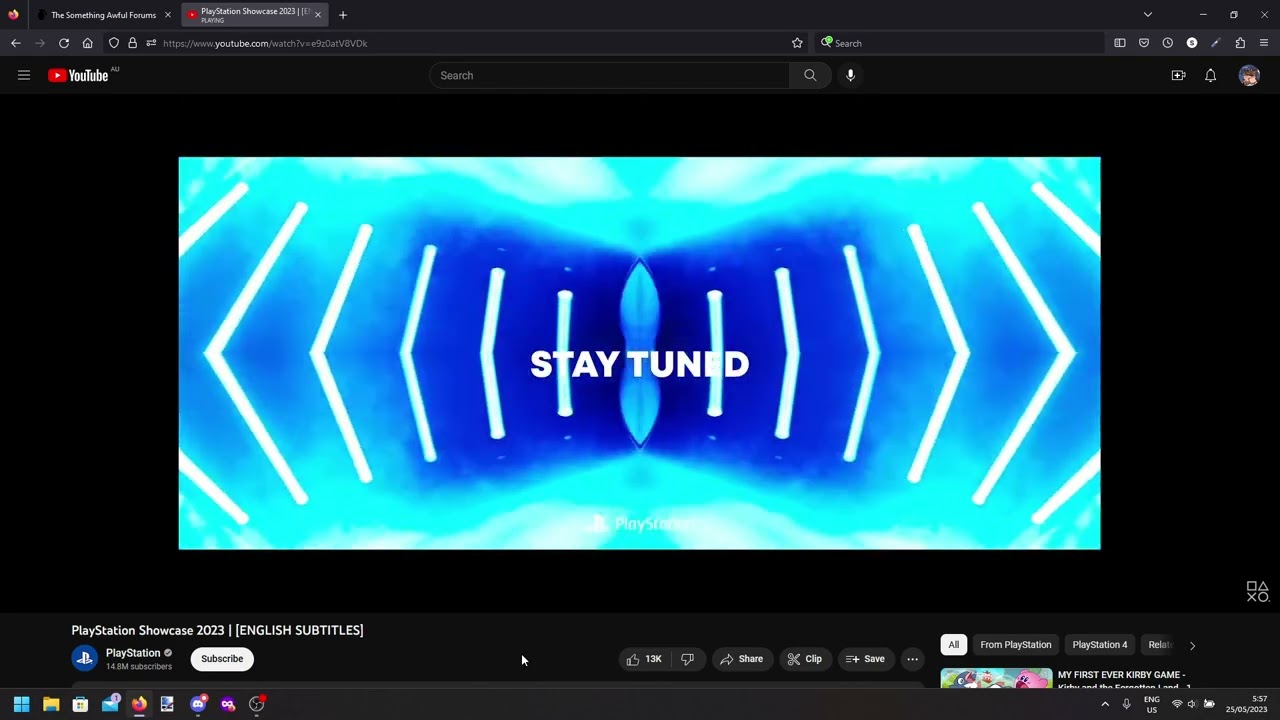This screenshot has width=1280, height=720.
Task: Open the YouTube hamburger guide menu
Action: (x=24, y=75)
